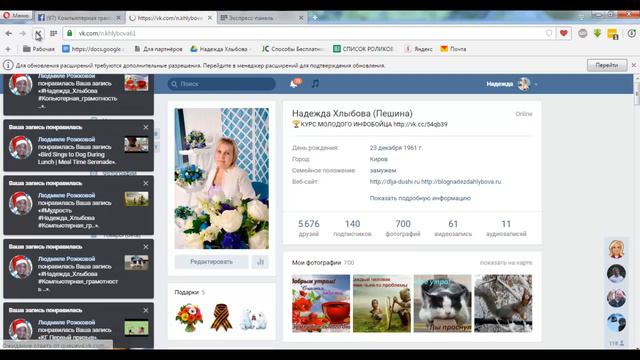Screen dimensions: 640x360
Task: Open the Почта bookmark
Action: click(453, 49)
